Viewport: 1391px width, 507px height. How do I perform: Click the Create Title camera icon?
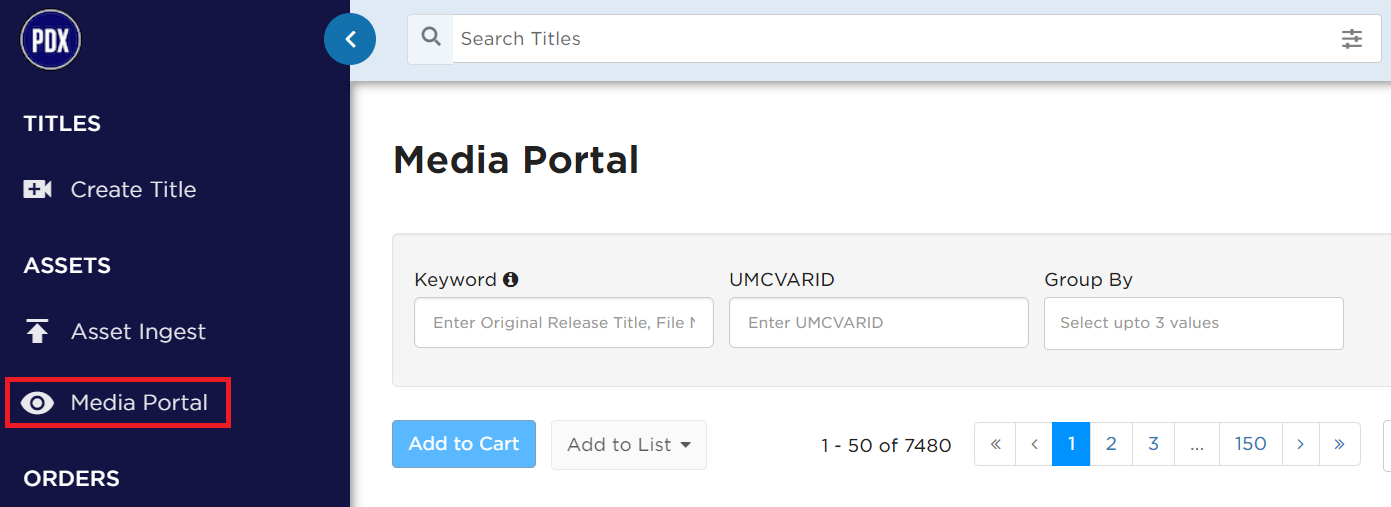[38, 189]
